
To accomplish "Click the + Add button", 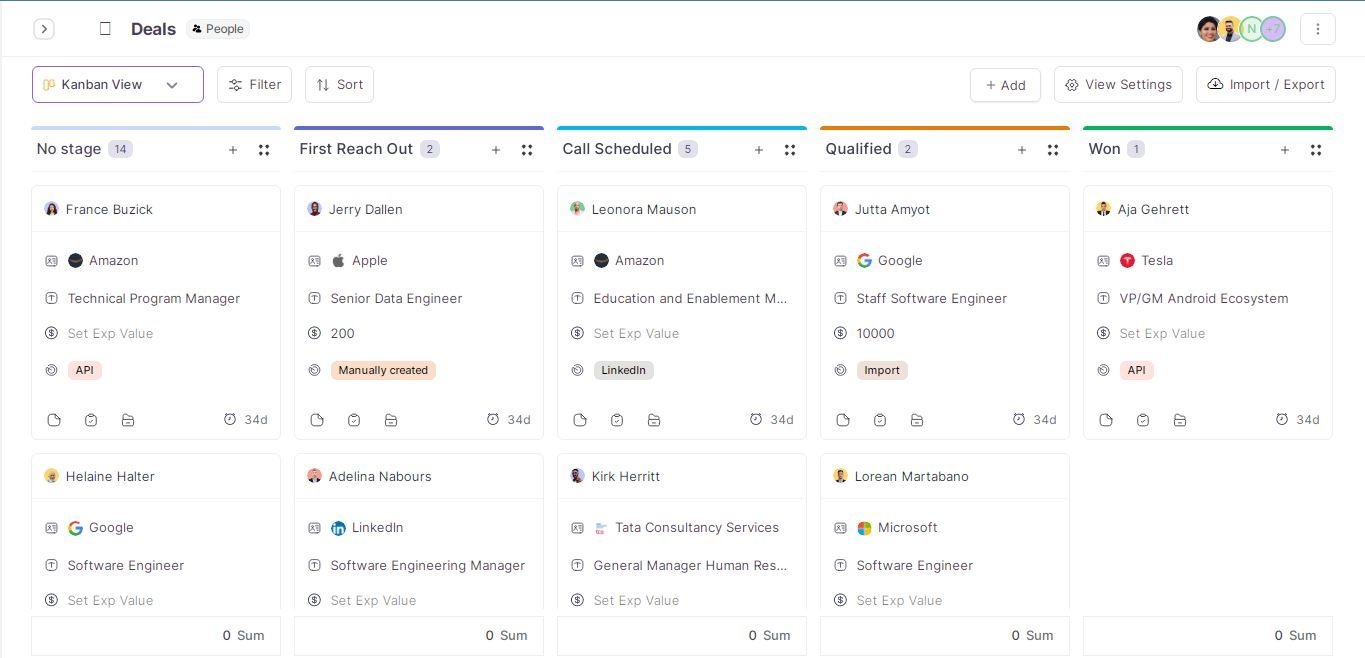I will point(1005,85).
